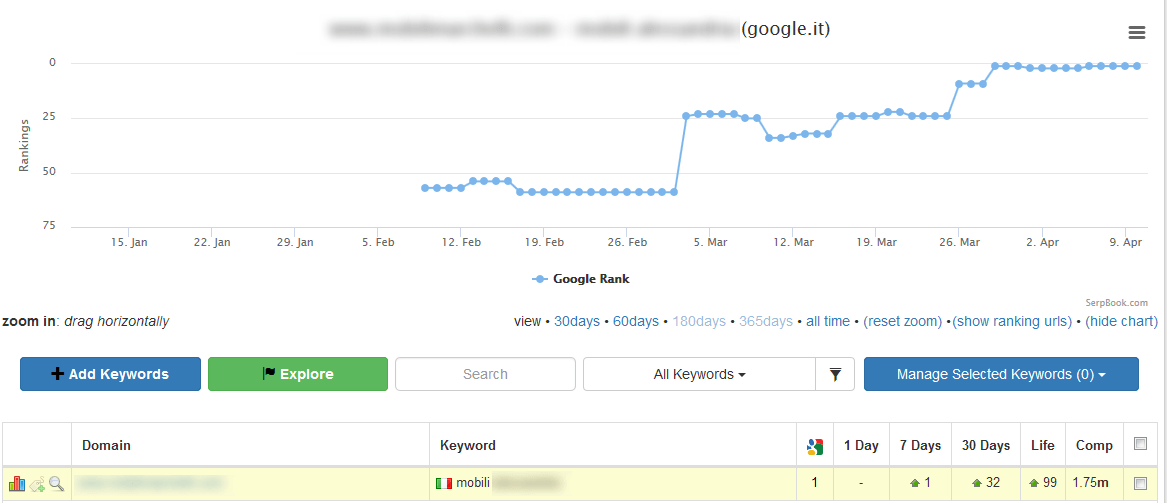The width and height of the screenshot is (1167, 503).
Task: Open the chart hamburger menu
Action: (x=1136, y=33)
